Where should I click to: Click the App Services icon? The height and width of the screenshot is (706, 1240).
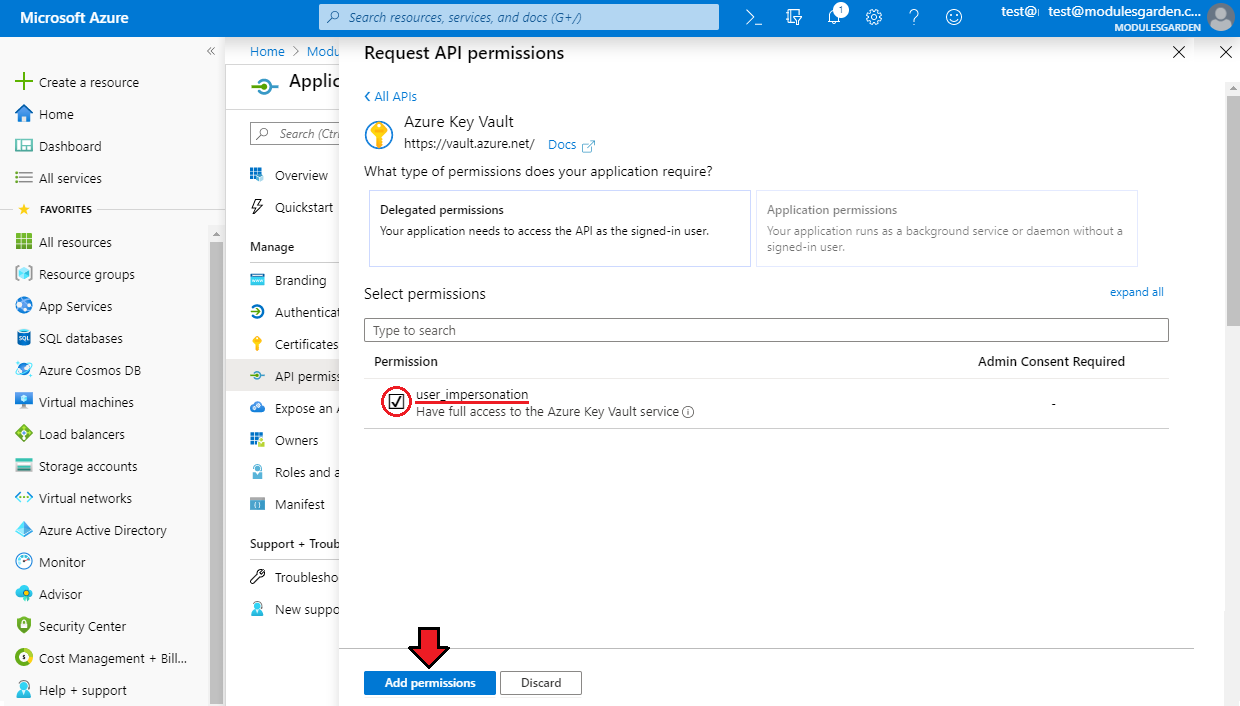[x=24, y=306]
